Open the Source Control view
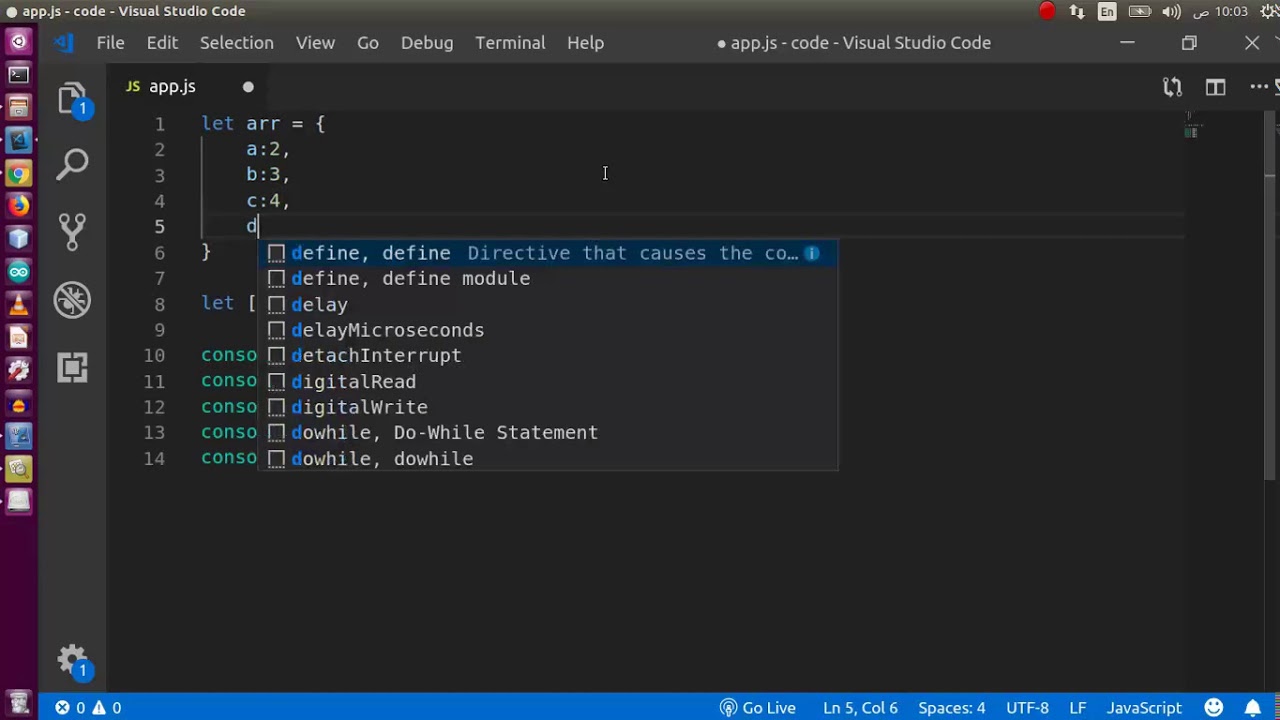Viewport: 1280px width, 720px height. pyautogui.click(x=72, y=232)
